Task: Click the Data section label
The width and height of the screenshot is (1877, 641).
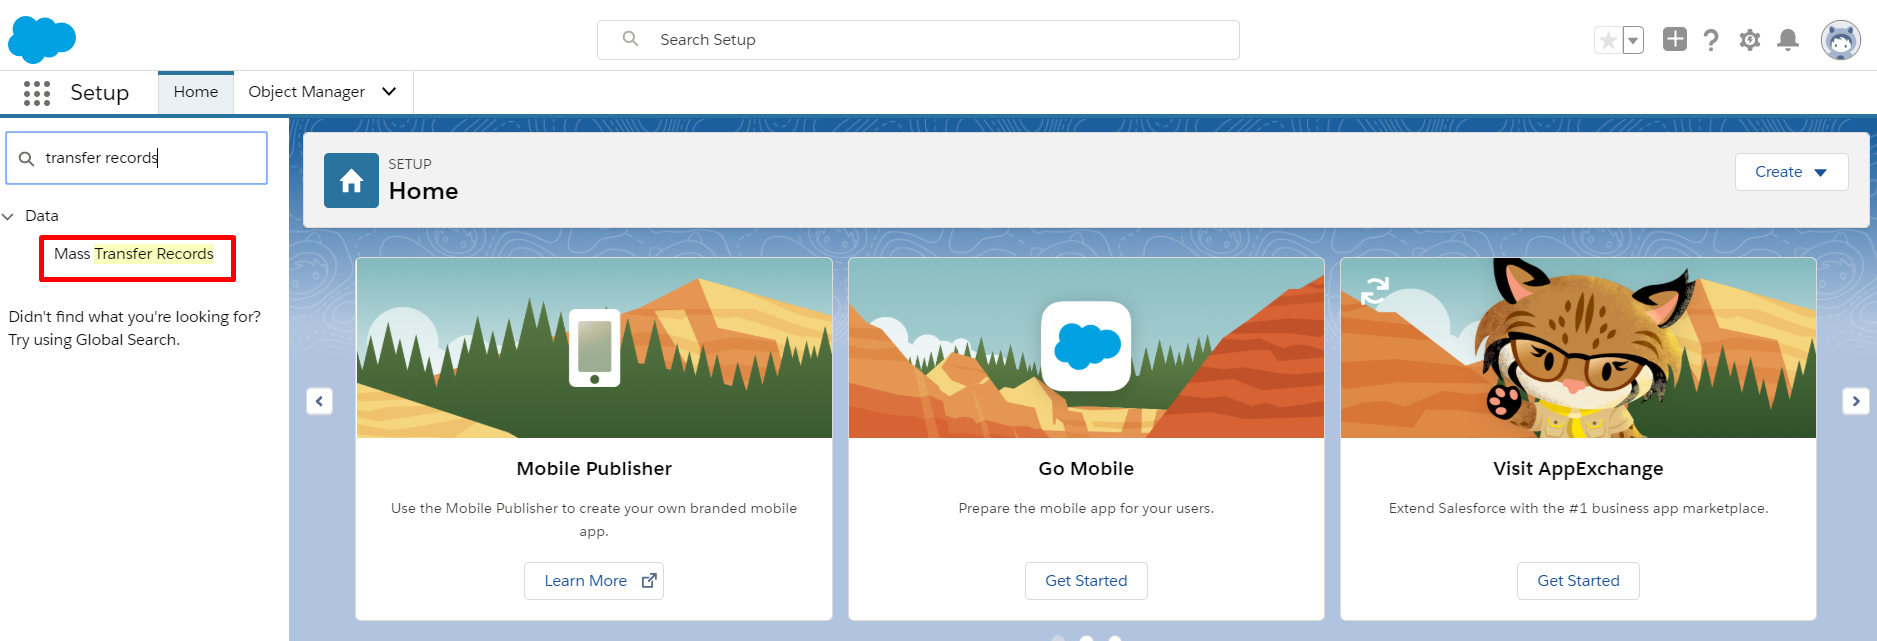Action: (x=42, y=216)
